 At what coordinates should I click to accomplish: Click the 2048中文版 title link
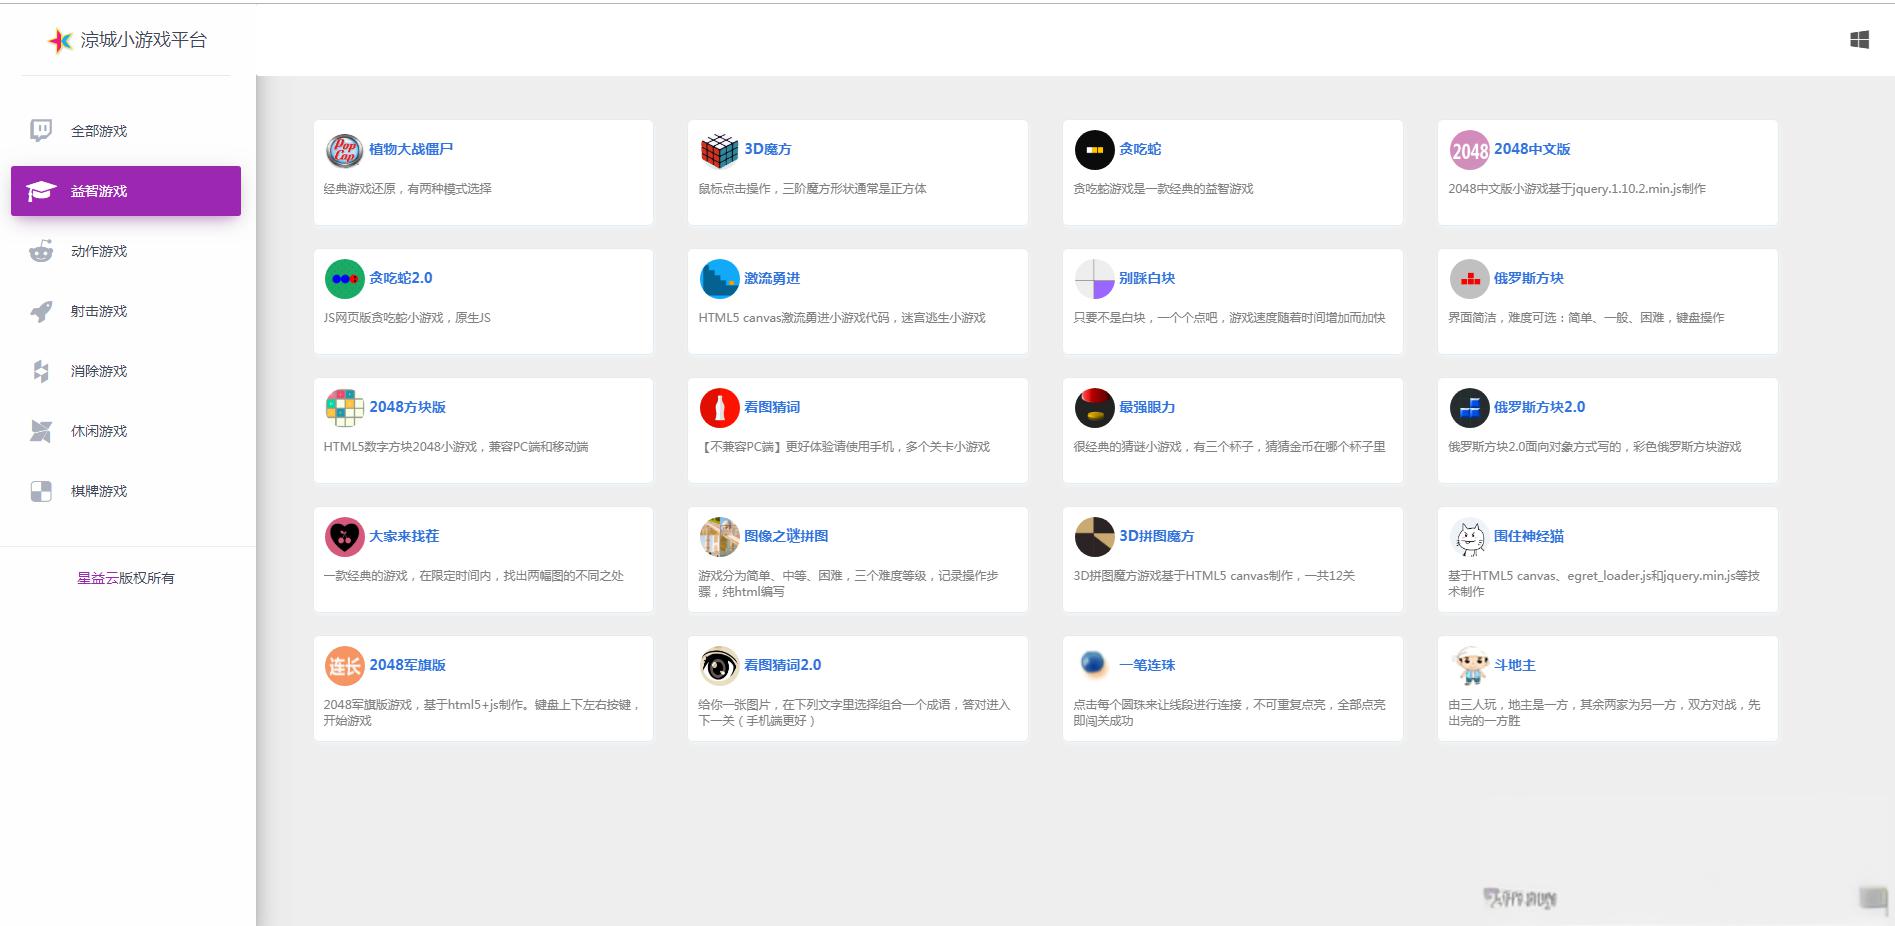point(1532,149)
